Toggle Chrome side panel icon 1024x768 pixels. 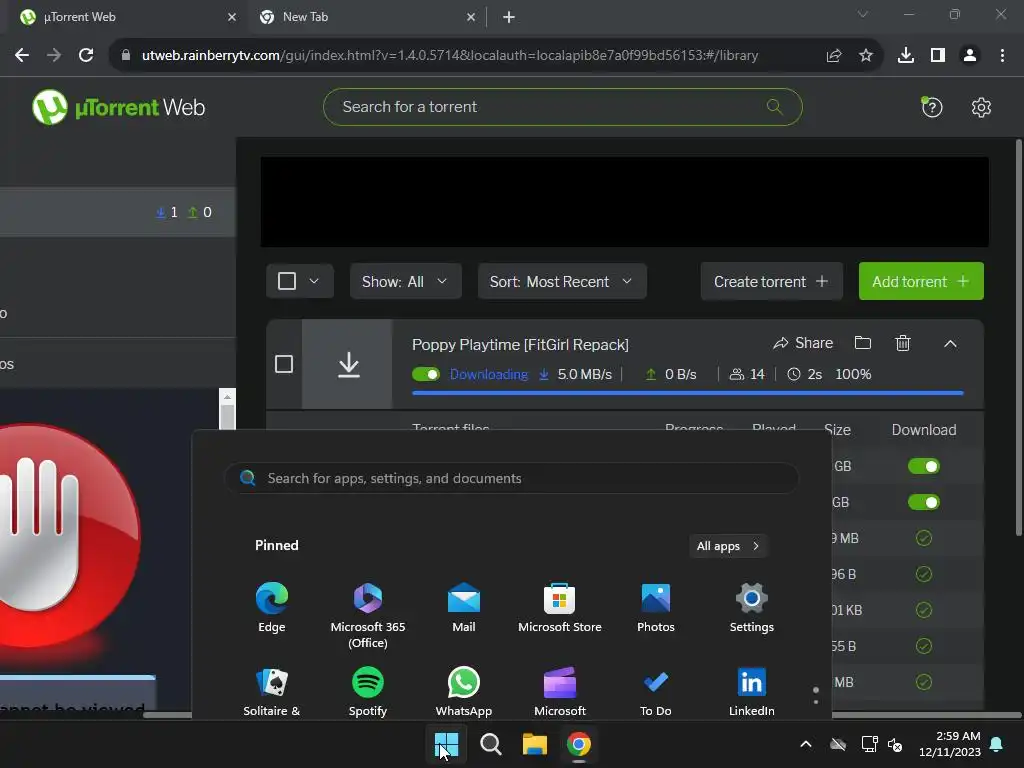938,56
